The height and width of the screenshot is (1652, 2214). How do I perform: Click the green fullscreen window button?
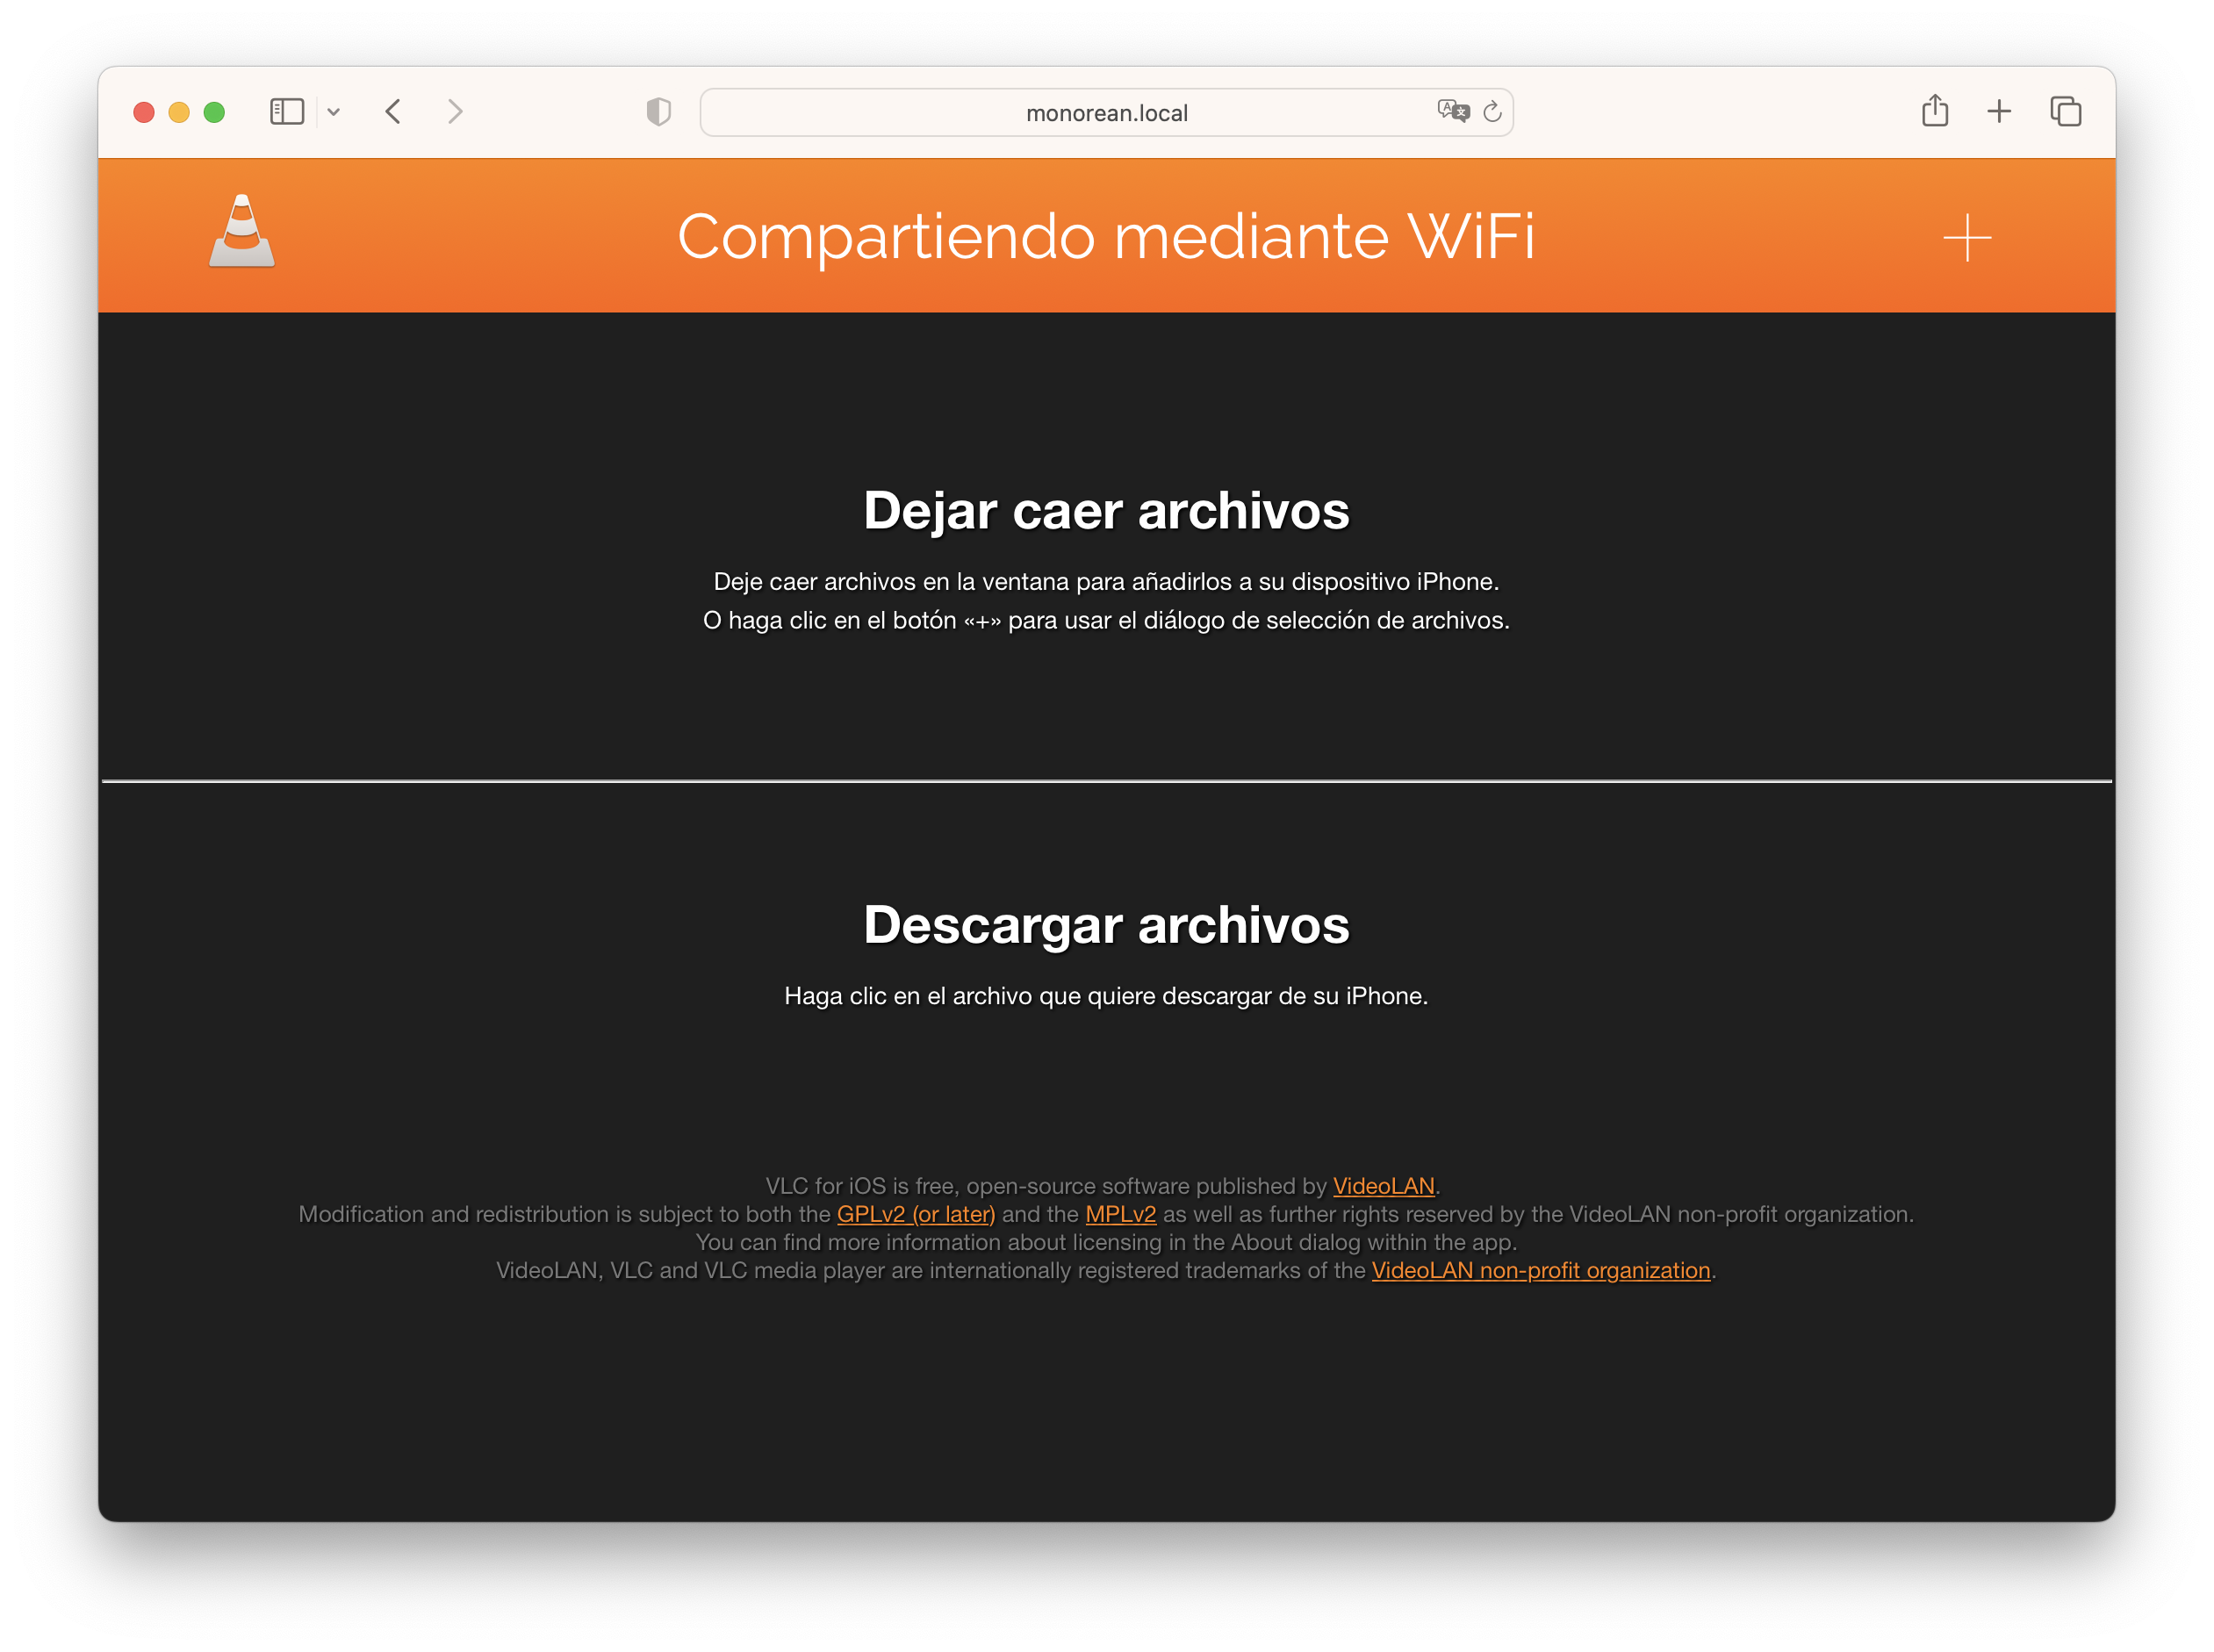pos(214,112)
